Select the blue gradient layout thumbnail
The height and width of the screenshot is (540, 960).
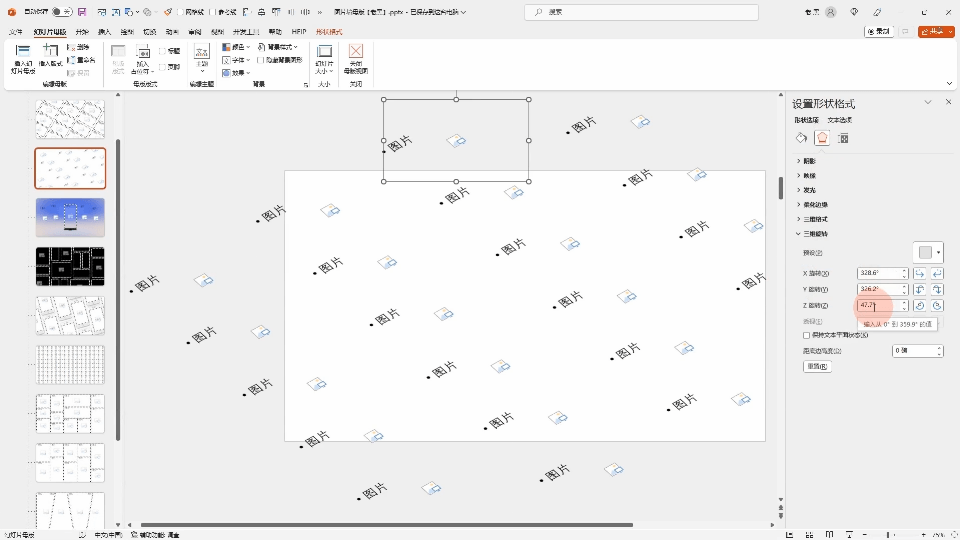[x=70, y=217]
